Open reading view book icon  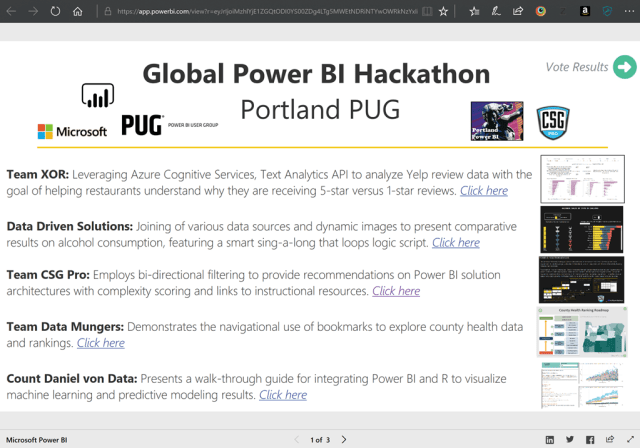pos(427,11)
